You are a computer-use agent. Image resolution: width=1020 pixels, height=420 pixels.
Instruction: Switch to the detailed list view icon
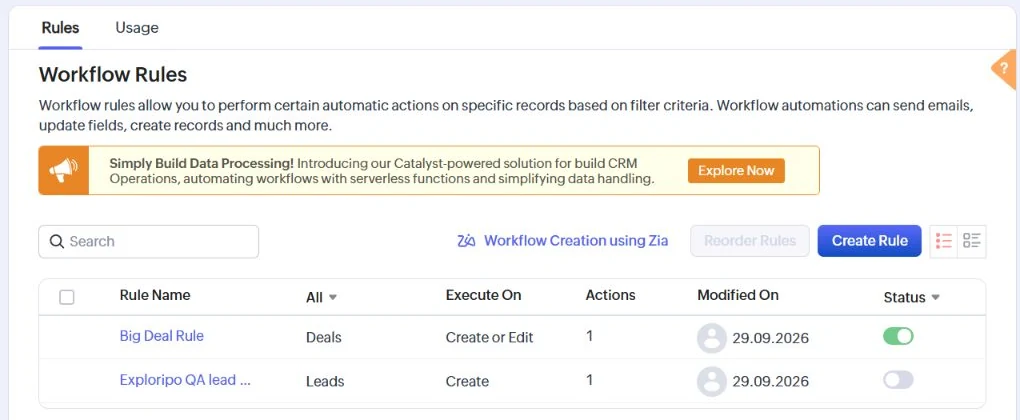[x=972, y=241]
